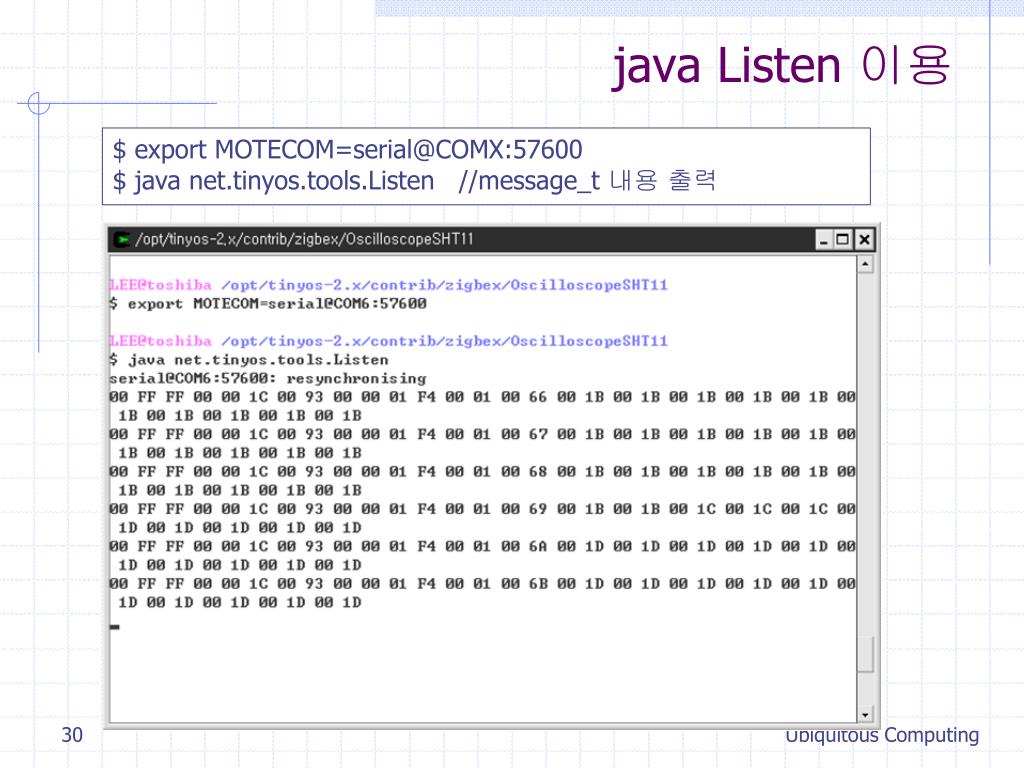Screen dimensions: 1024x768
Task: Click hex packet line containing '00 68'
Action: tap(483, 472)
